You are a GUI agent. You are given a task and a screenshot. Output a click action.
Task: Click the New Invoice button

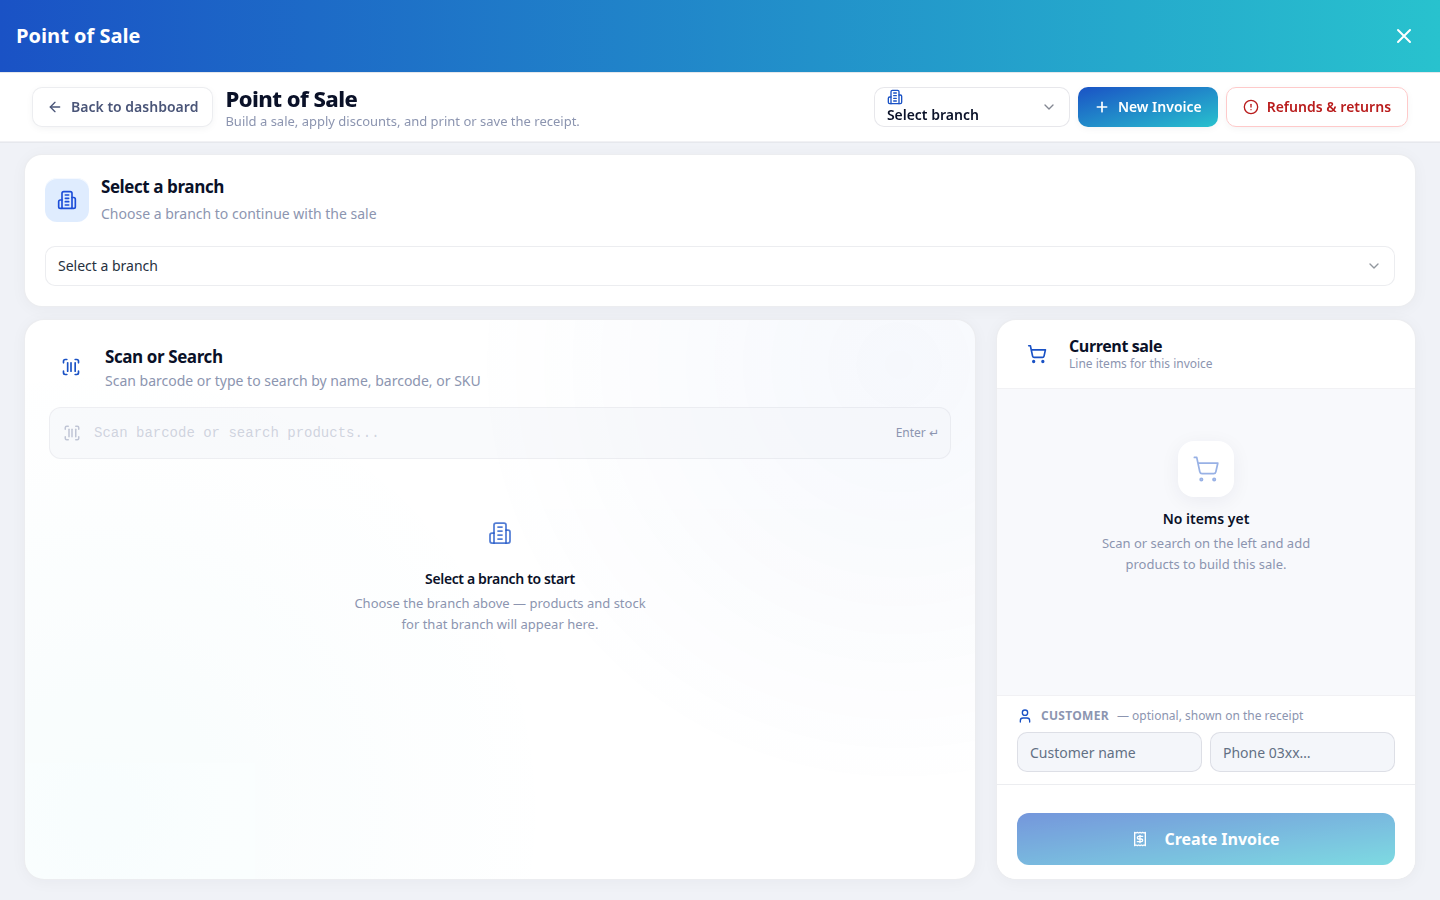[1148, 107]
